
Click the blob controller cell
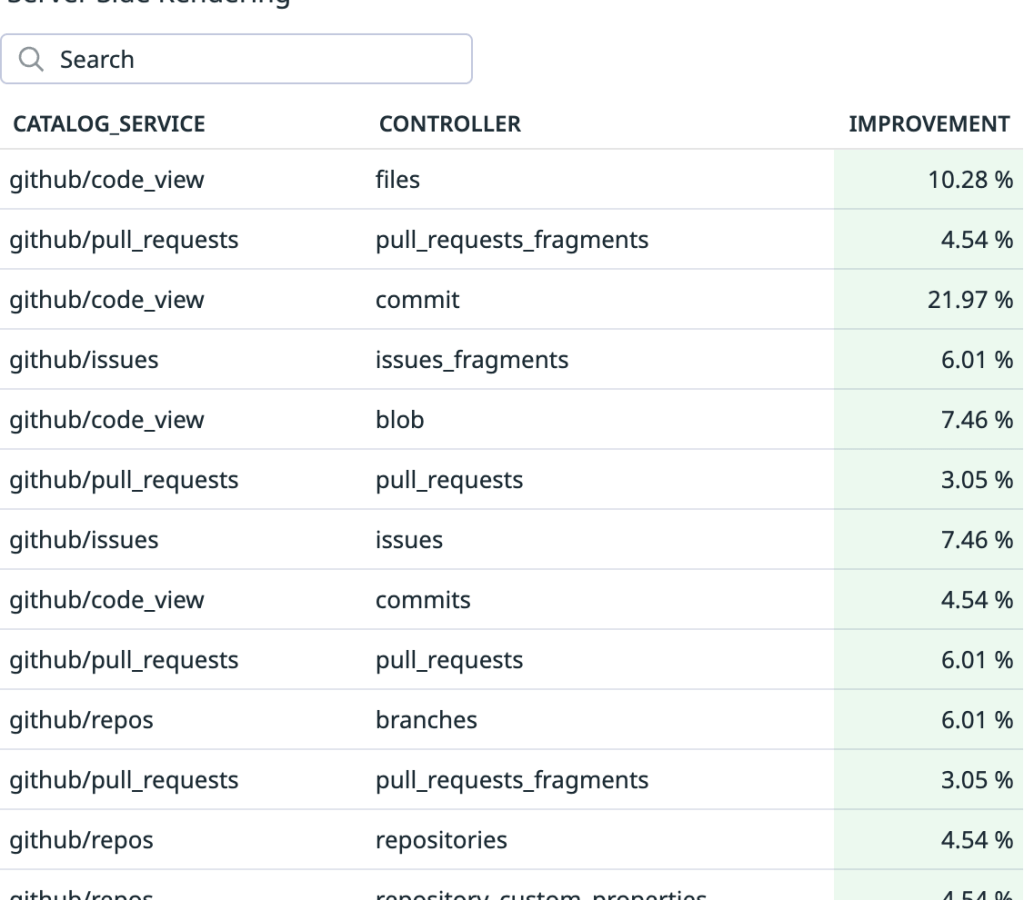point(400,420)
